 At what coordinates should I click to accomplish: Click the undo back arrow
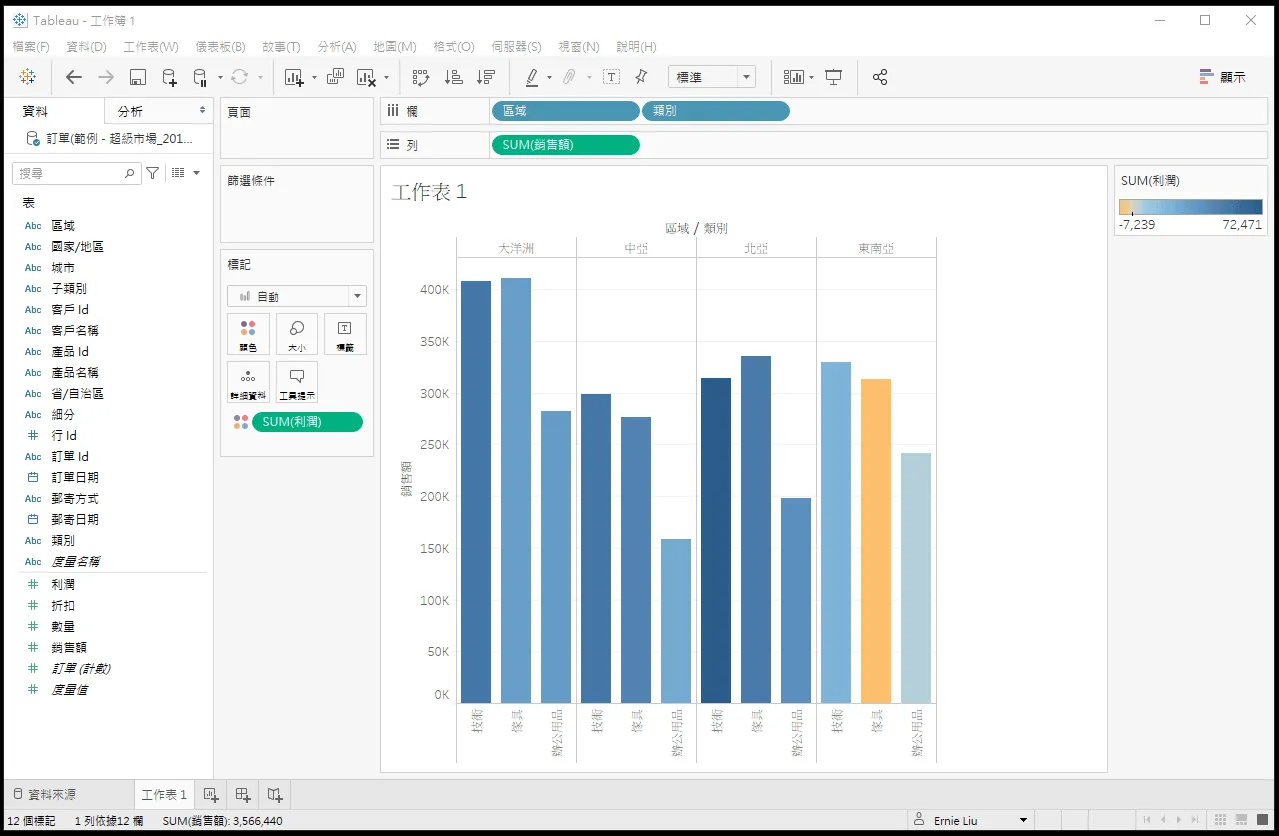[x=73, y=77]
